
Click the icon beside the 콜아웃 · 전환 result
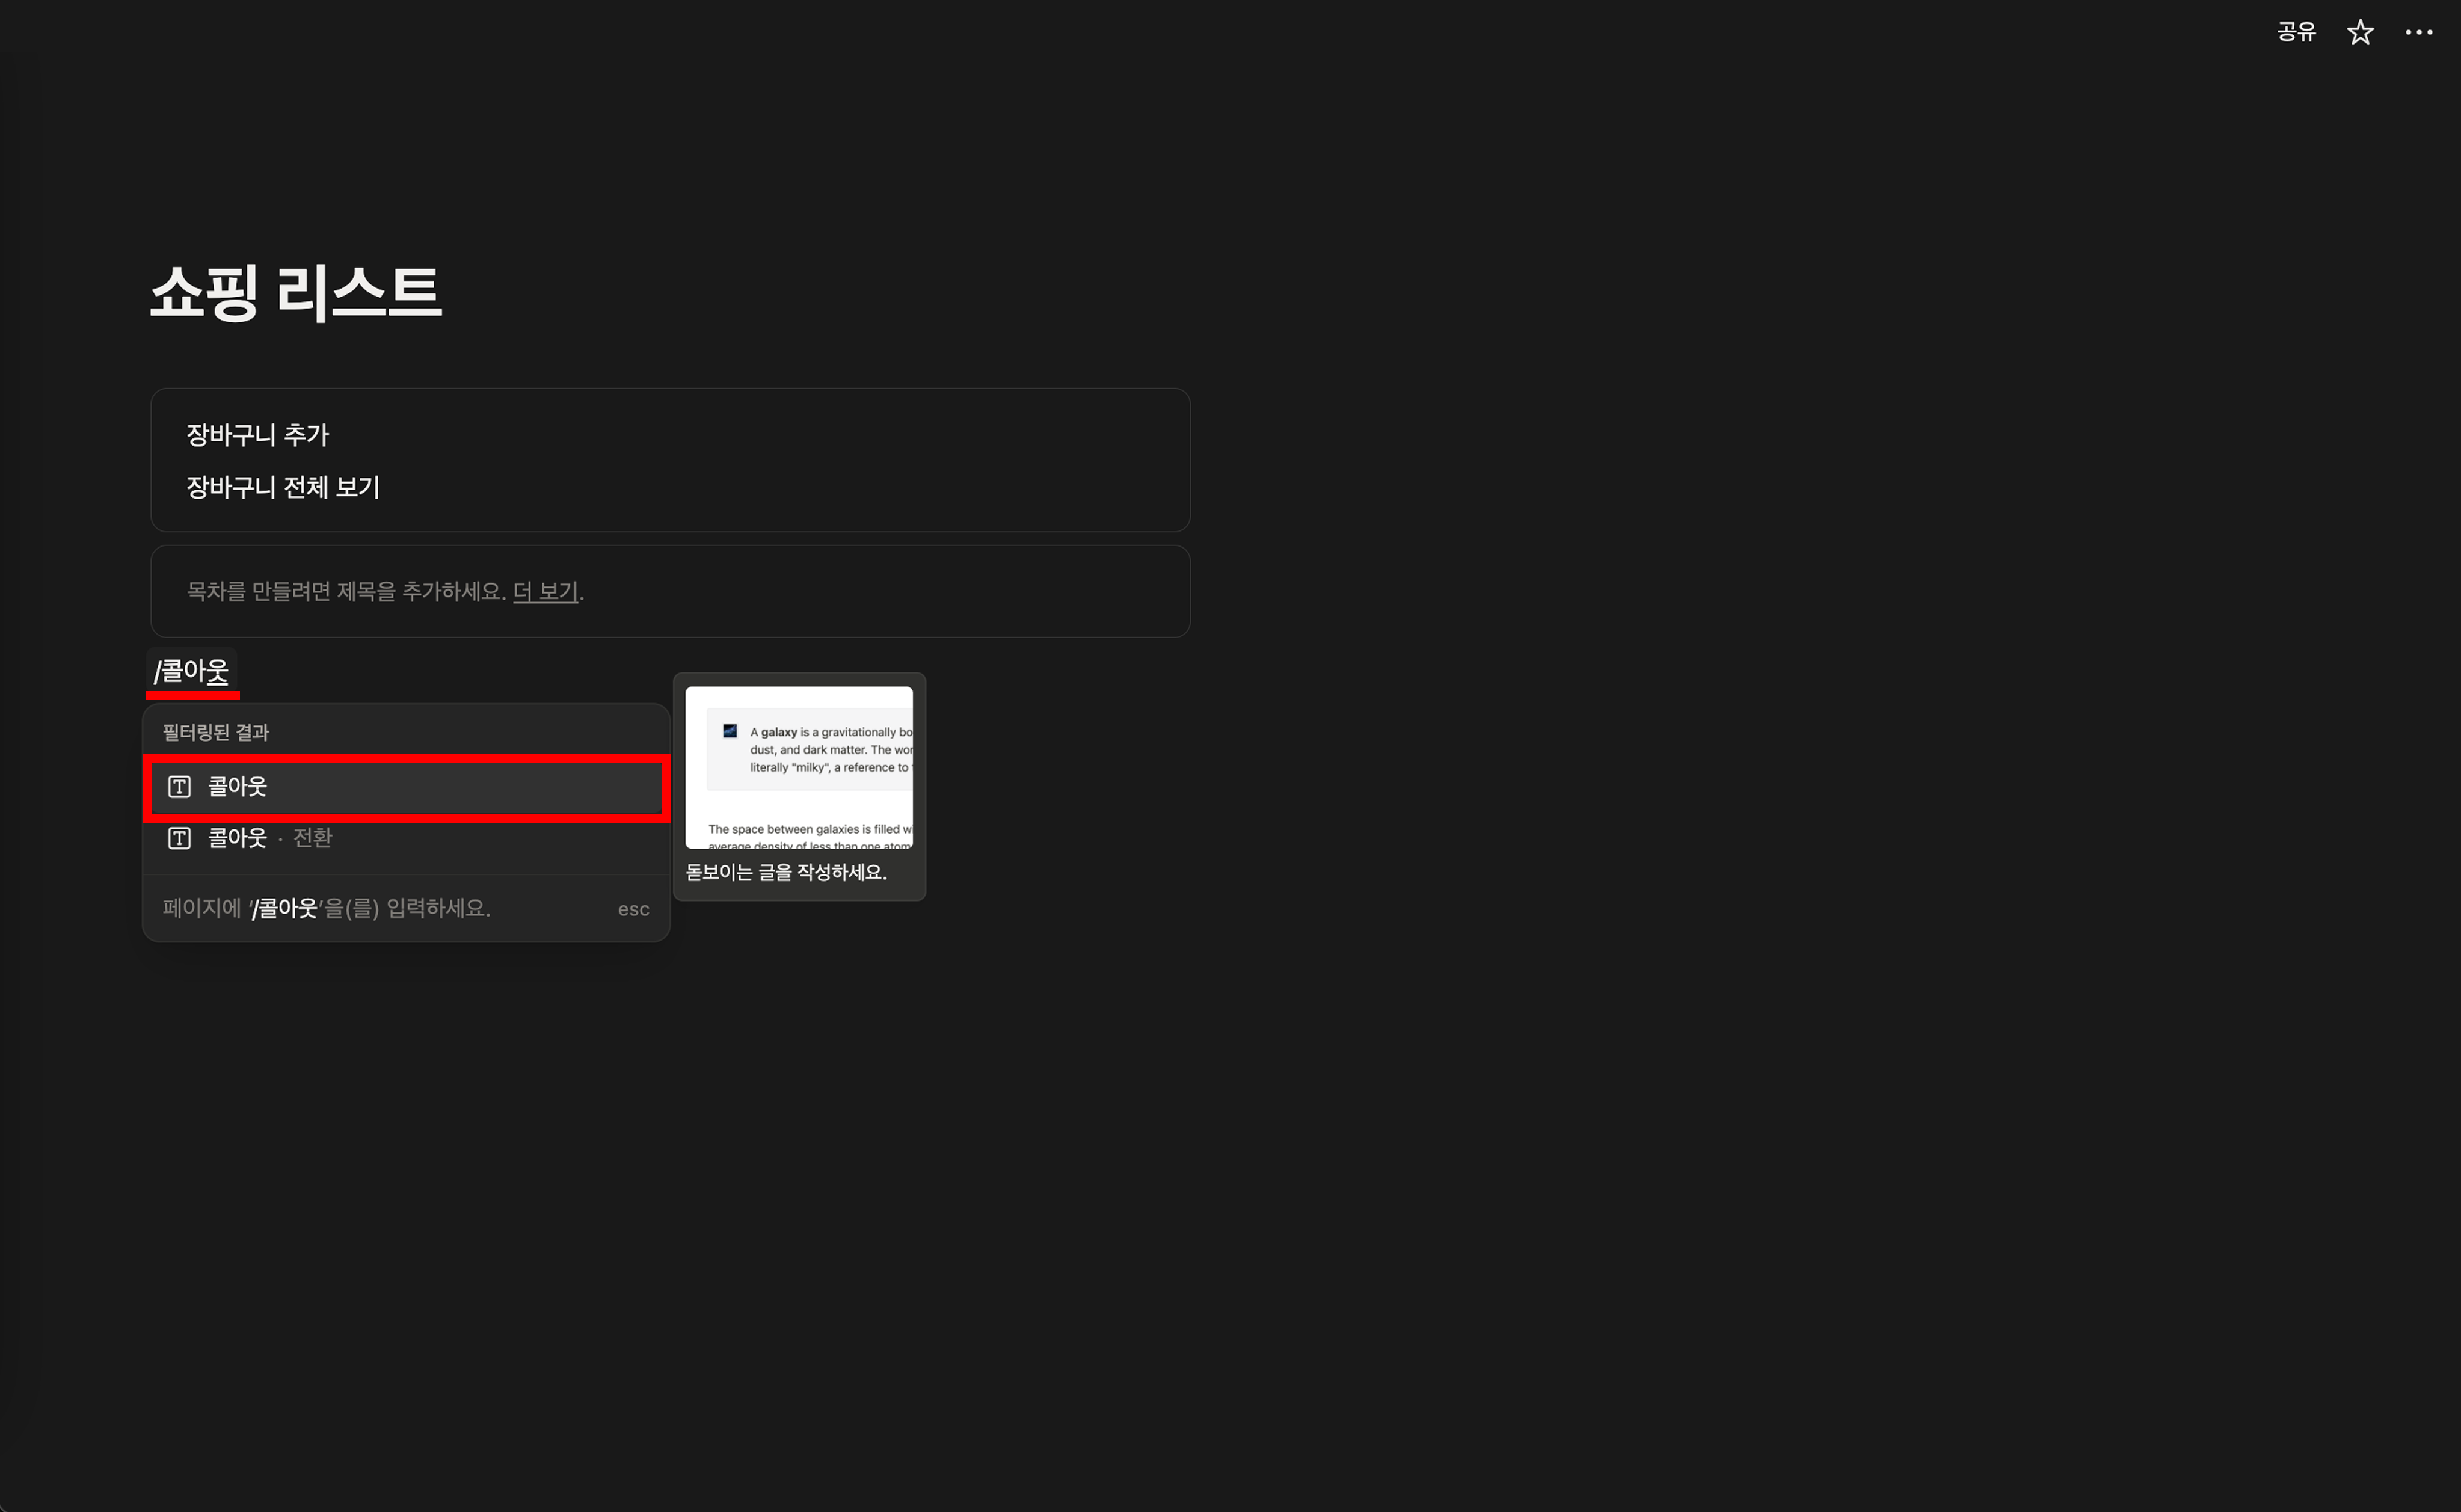coord(179,838)
